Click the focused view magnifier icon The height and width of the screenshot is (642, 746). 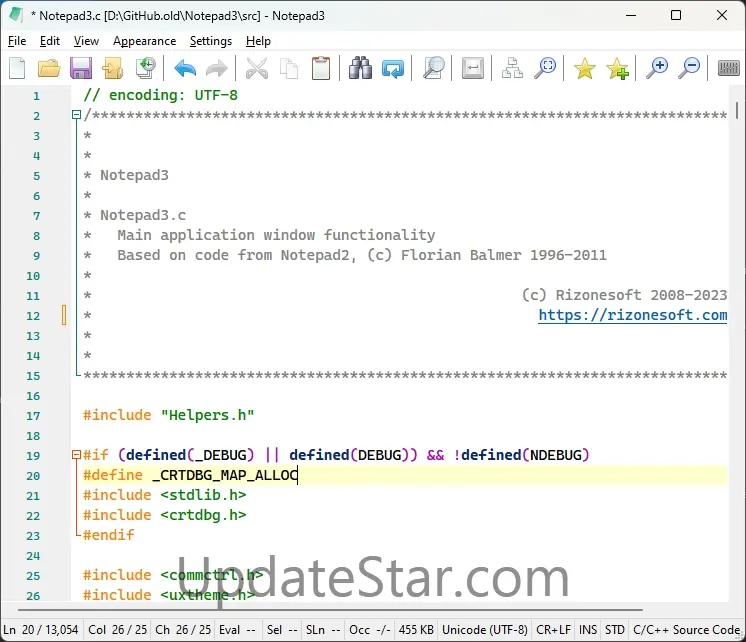tap(433, 68)
